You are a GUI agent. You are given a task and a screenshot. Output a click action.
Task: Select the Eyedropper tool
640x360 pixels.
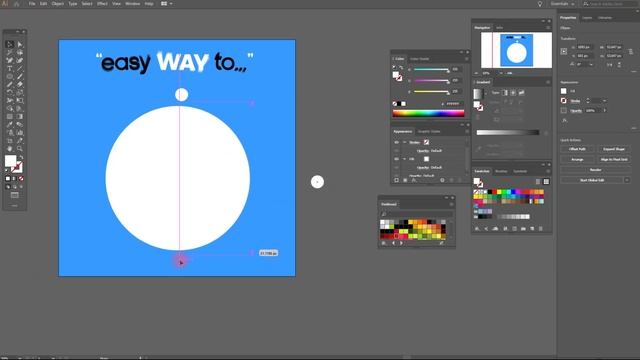point(10,124)
